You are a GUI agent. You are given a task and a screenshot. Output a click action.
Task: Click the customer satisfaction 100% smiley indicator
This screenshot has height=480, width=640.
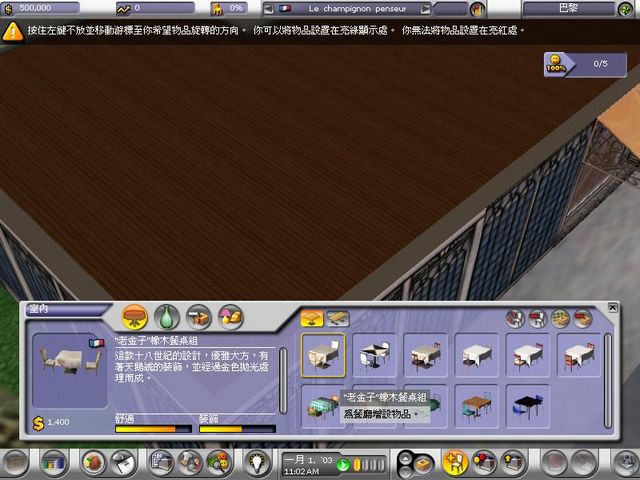(x=556, y=64)
